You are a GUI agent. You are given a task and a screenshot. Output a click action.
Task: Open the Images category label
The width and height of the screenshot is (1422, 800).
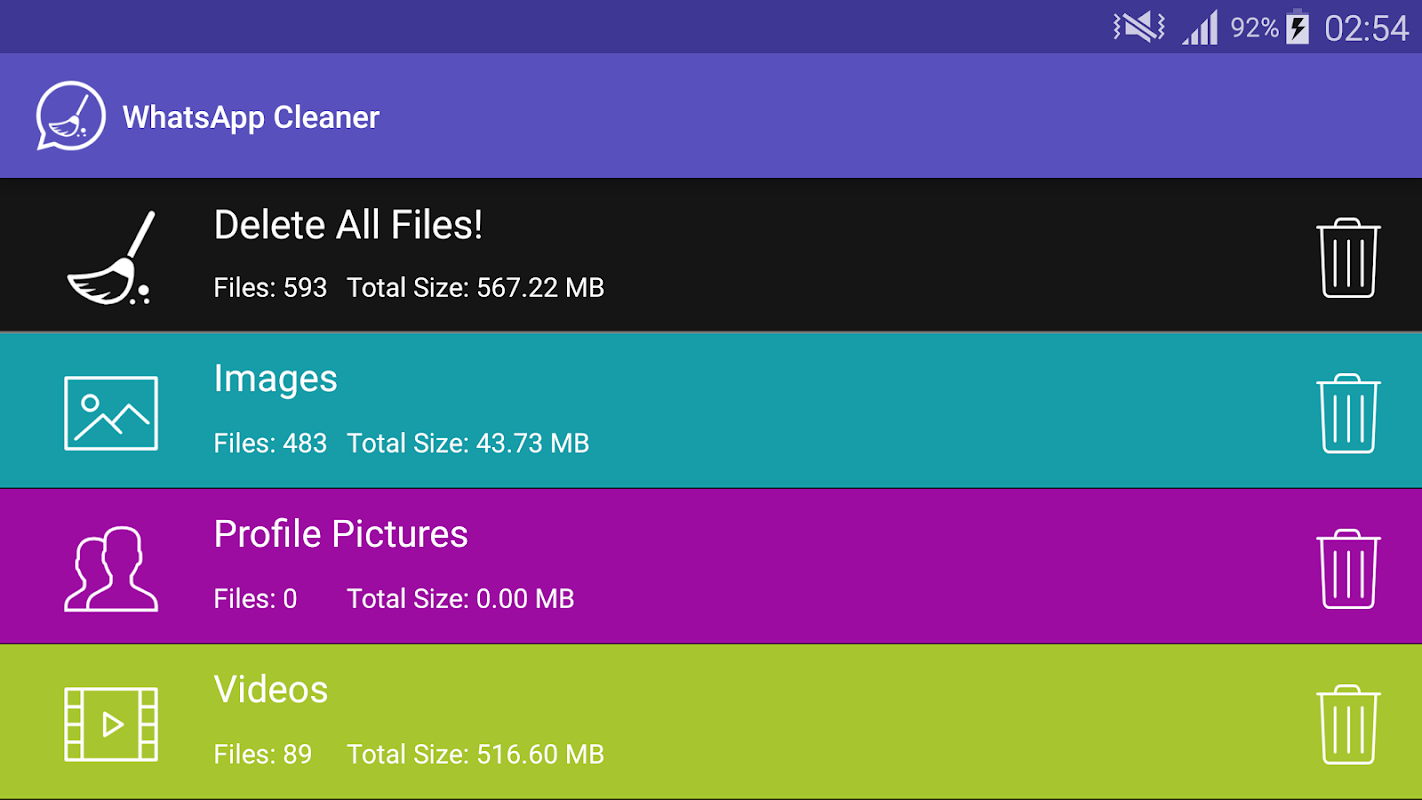point(275,379)
